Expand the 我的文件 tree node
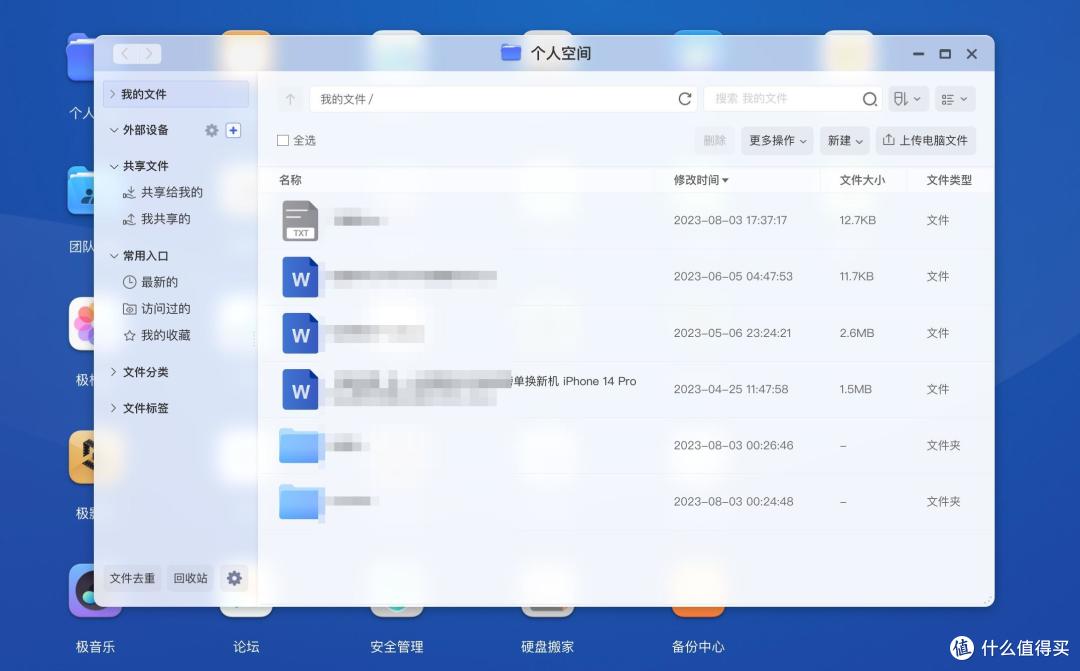 point(112,94)
